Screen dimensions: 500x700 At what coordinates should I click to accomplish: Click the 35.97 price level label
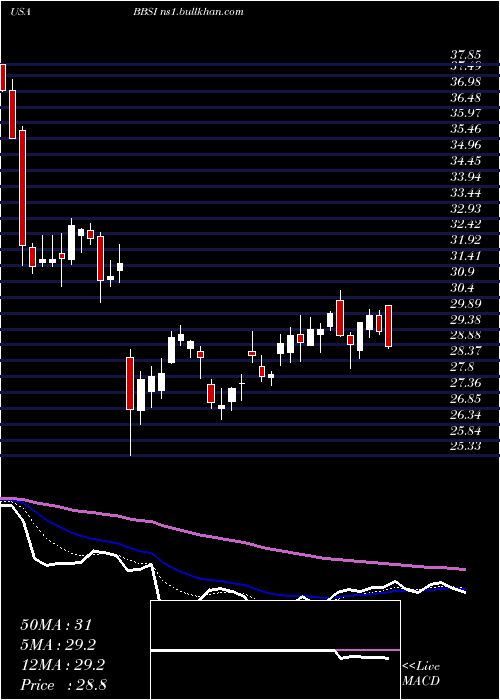pyautogui.click(x=466, y=113)
